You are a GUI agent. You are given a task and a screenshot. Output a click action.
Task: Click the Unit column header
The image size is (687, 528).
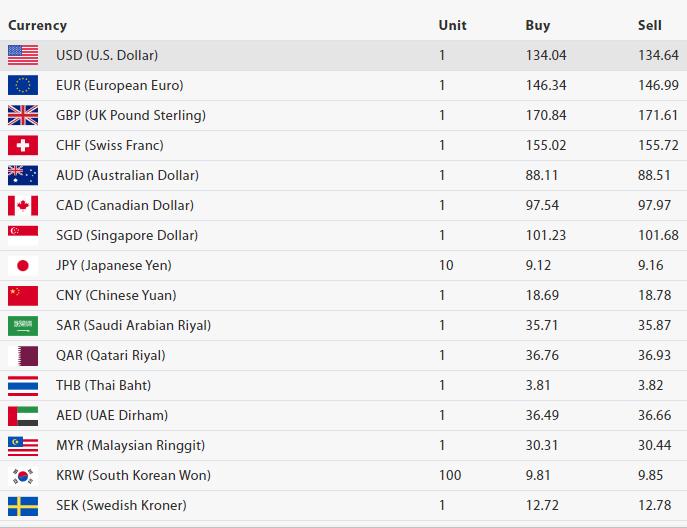451,25
